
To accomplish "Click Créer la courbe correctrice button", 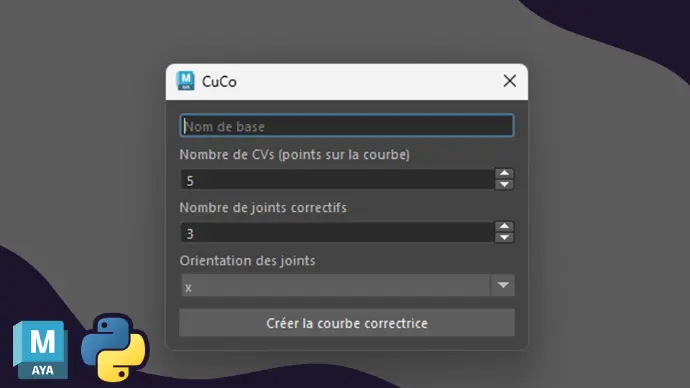I will click(x=347, y=323).
